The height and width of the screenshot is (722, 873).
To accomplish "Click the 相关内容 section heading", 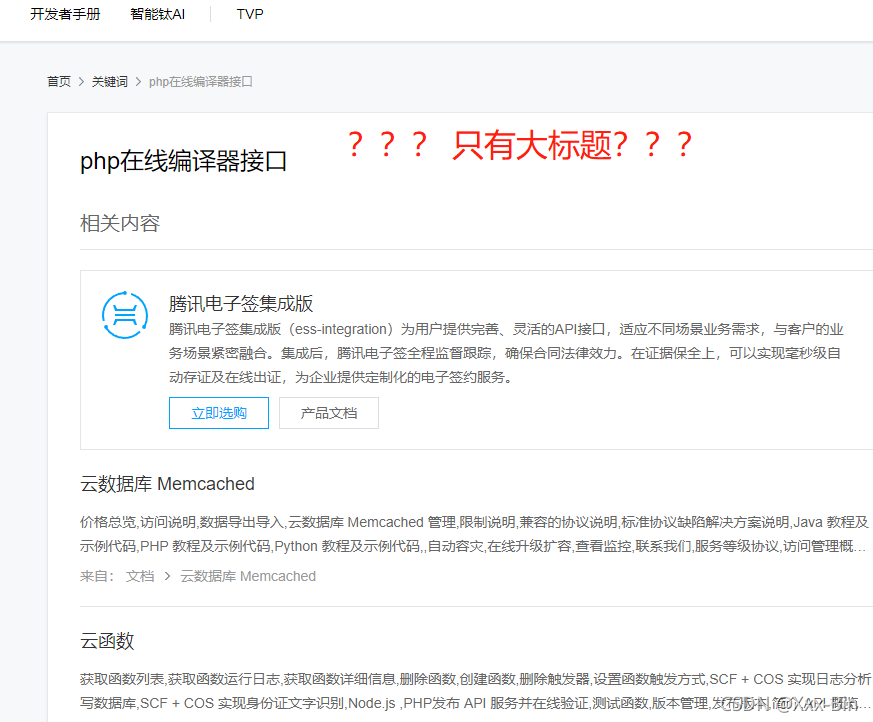I will tap(120, 223).
